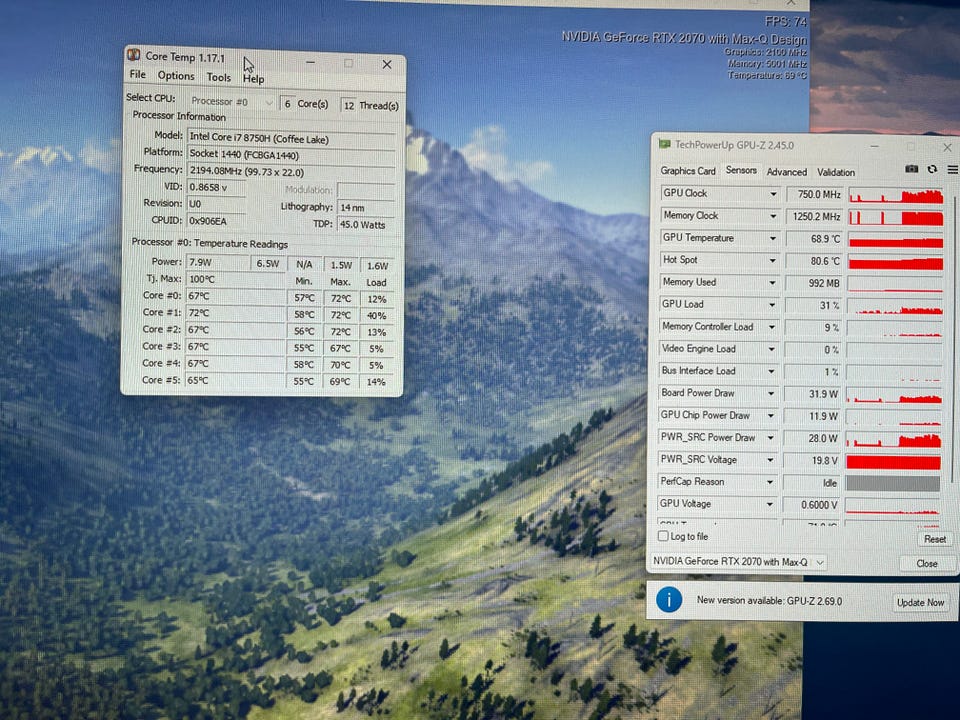The width and height of the screenshot is (960, 720).
Task: Expand the PWR_SRC Power Draw dropdown
Action: pyautogui.click(x=770, y=438)
